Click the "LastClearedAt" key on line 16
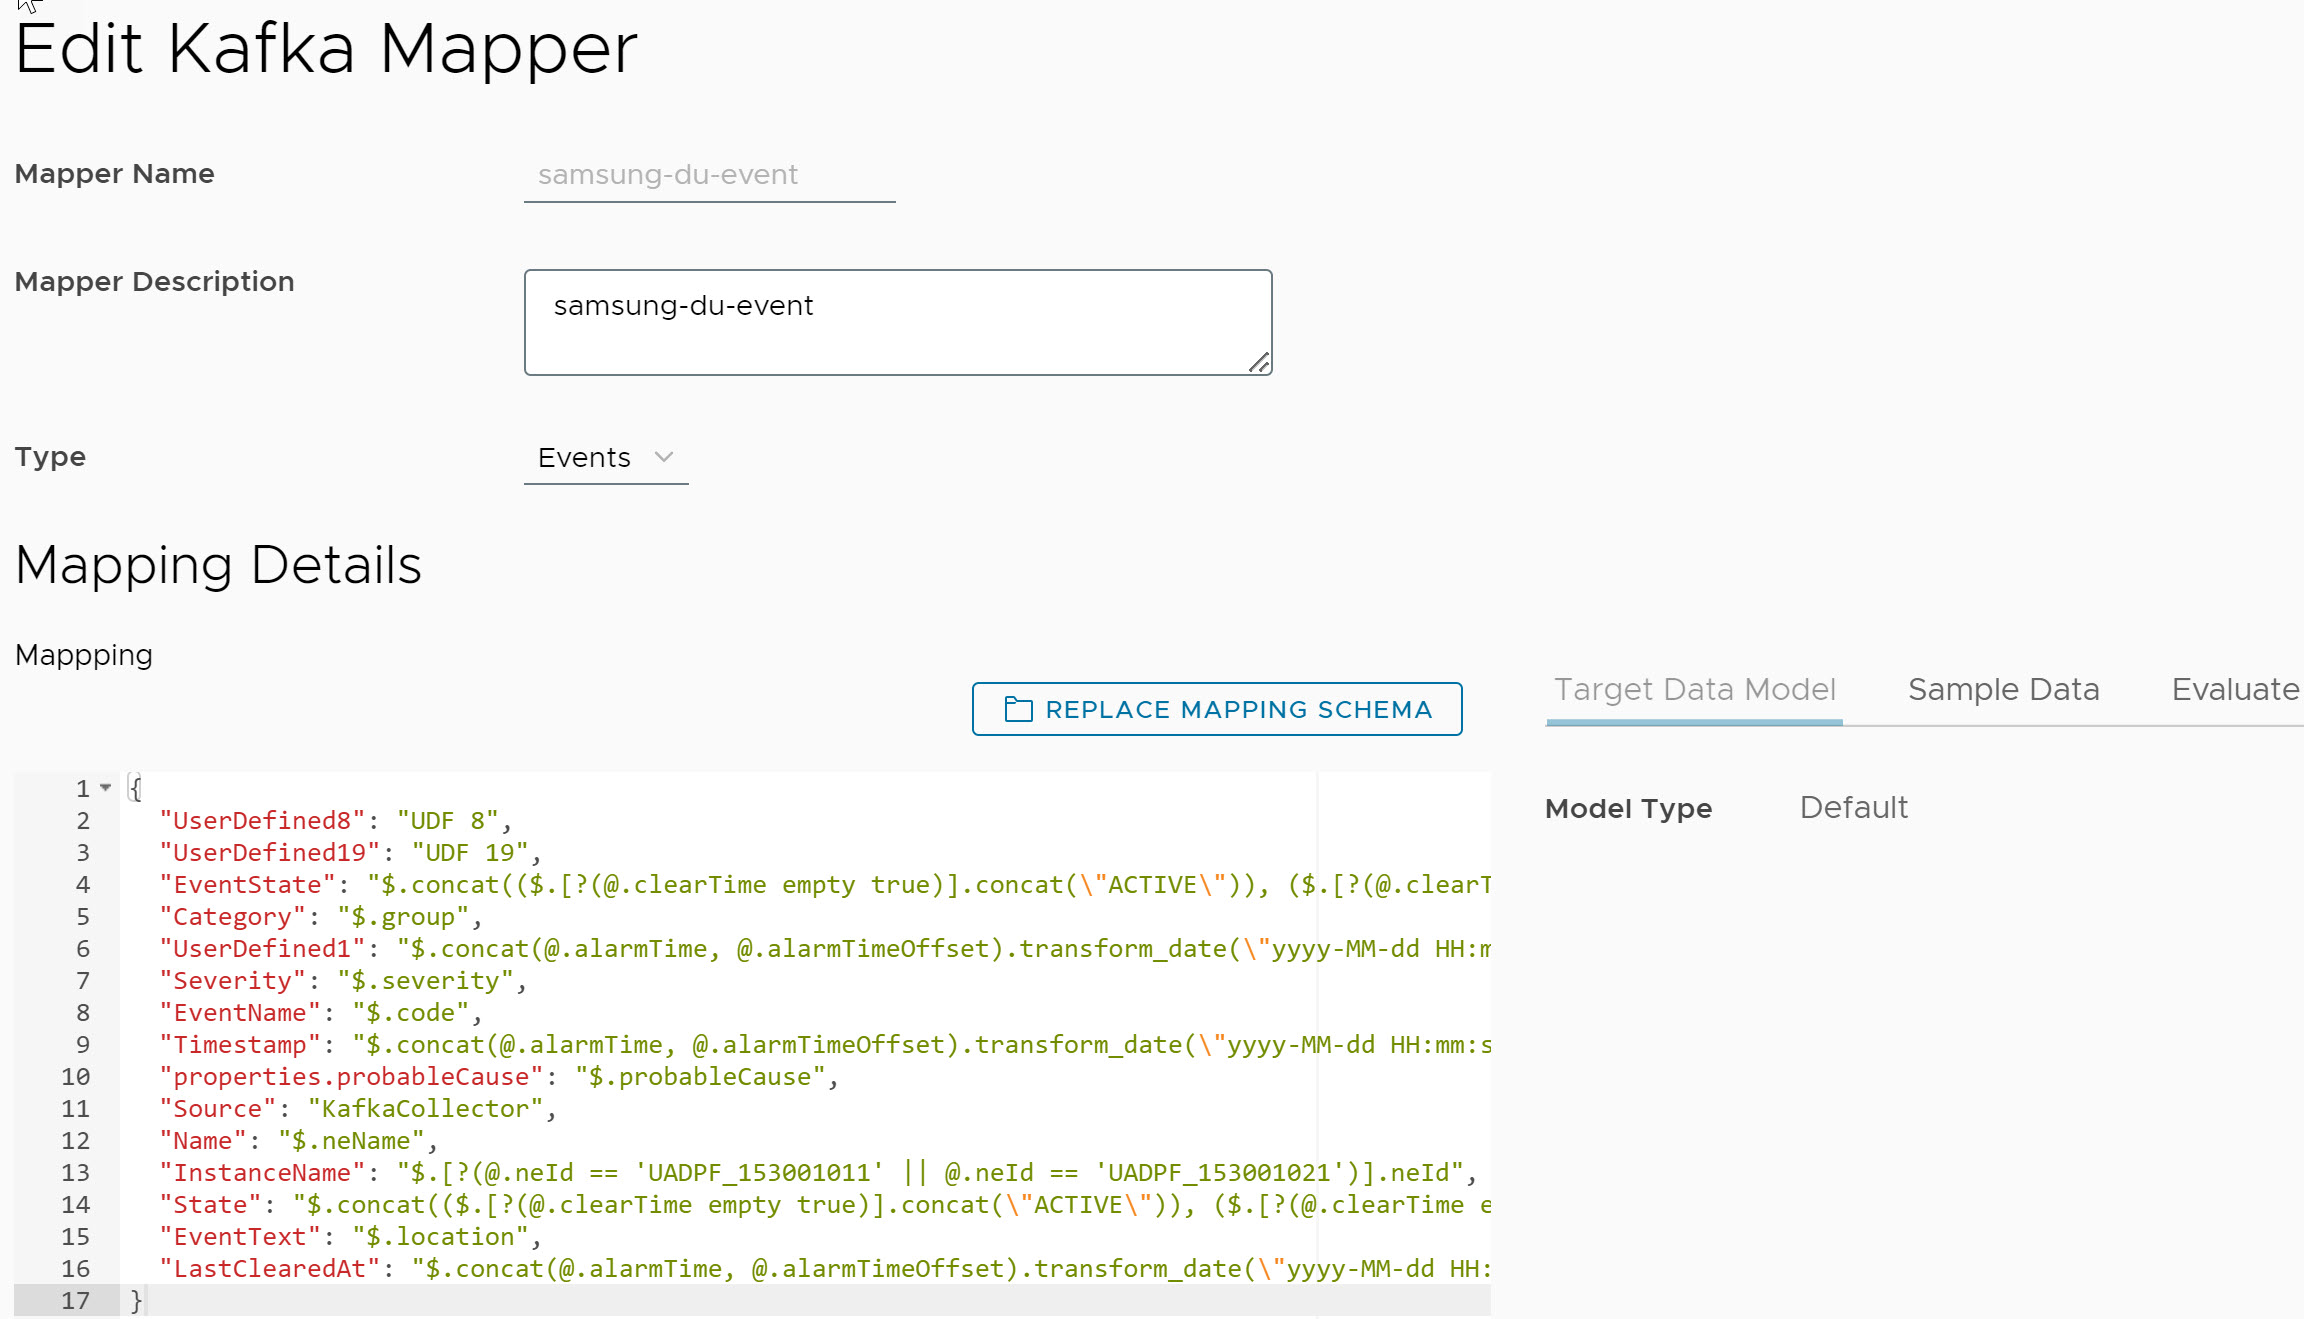Viewport: 2304px width, 1319px height. pos(270,1269)
